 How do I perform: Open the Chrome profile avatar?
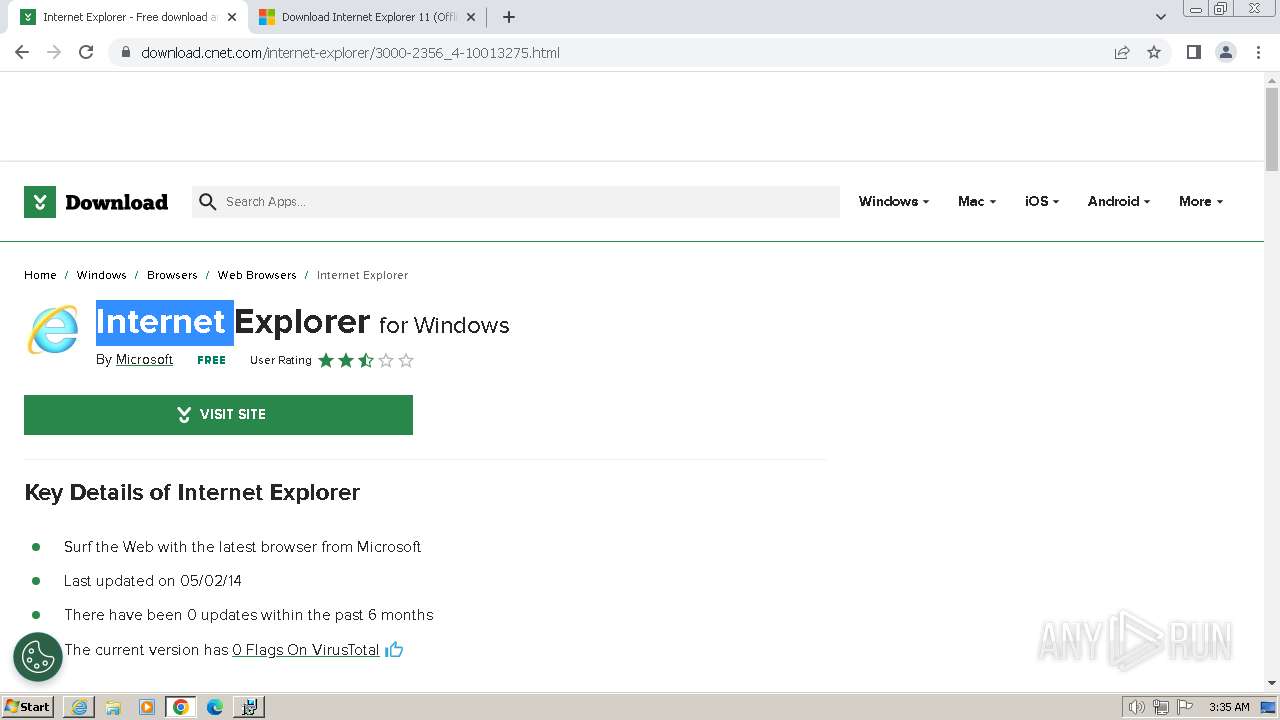1226,52
